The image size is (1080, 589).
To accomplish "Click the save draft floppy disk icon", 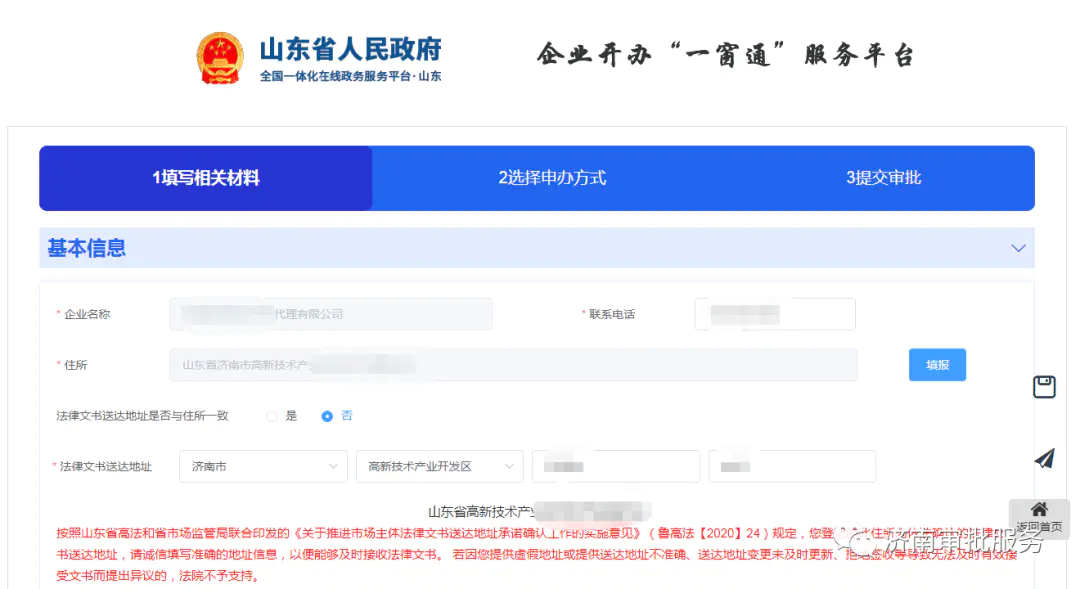I will [1044, 386].
